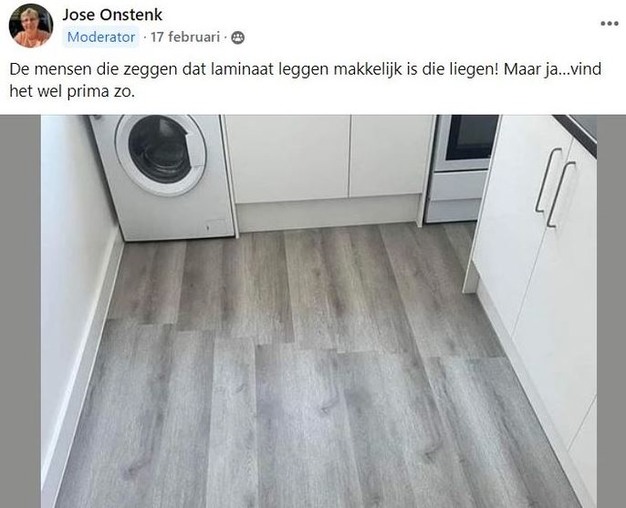Open the 17 februari timestamp link
Screen dimensions: 626x508
[x=186, y=37]
